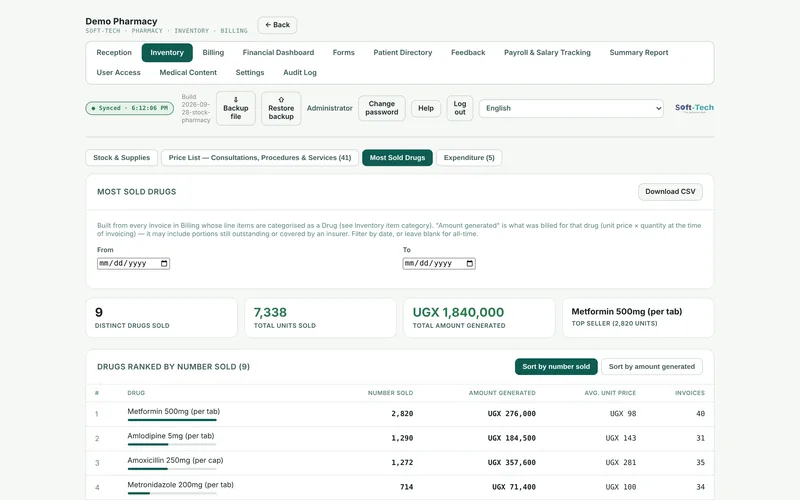The image size is (800, 500).
Task: Open Patient Directory tab
Action: 403,53
